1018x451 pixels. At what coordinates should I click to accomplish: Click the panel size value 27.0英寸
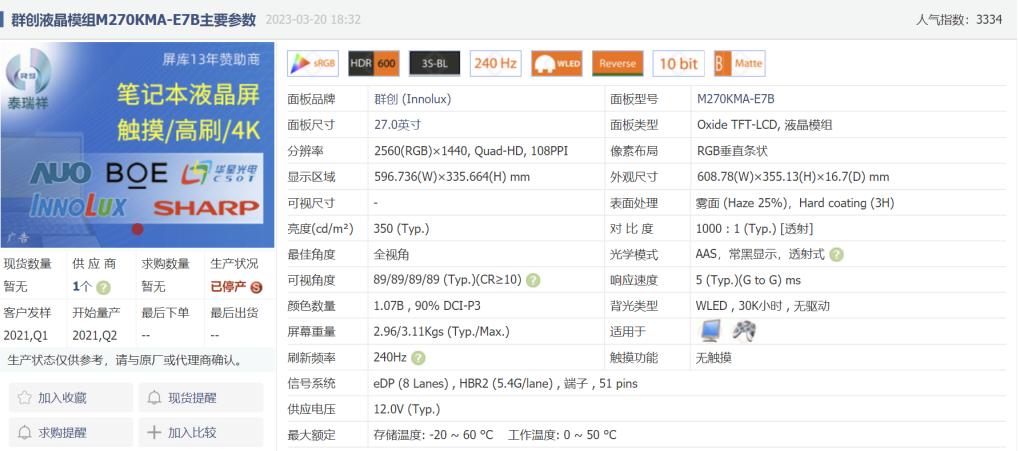tap(397, 125)
